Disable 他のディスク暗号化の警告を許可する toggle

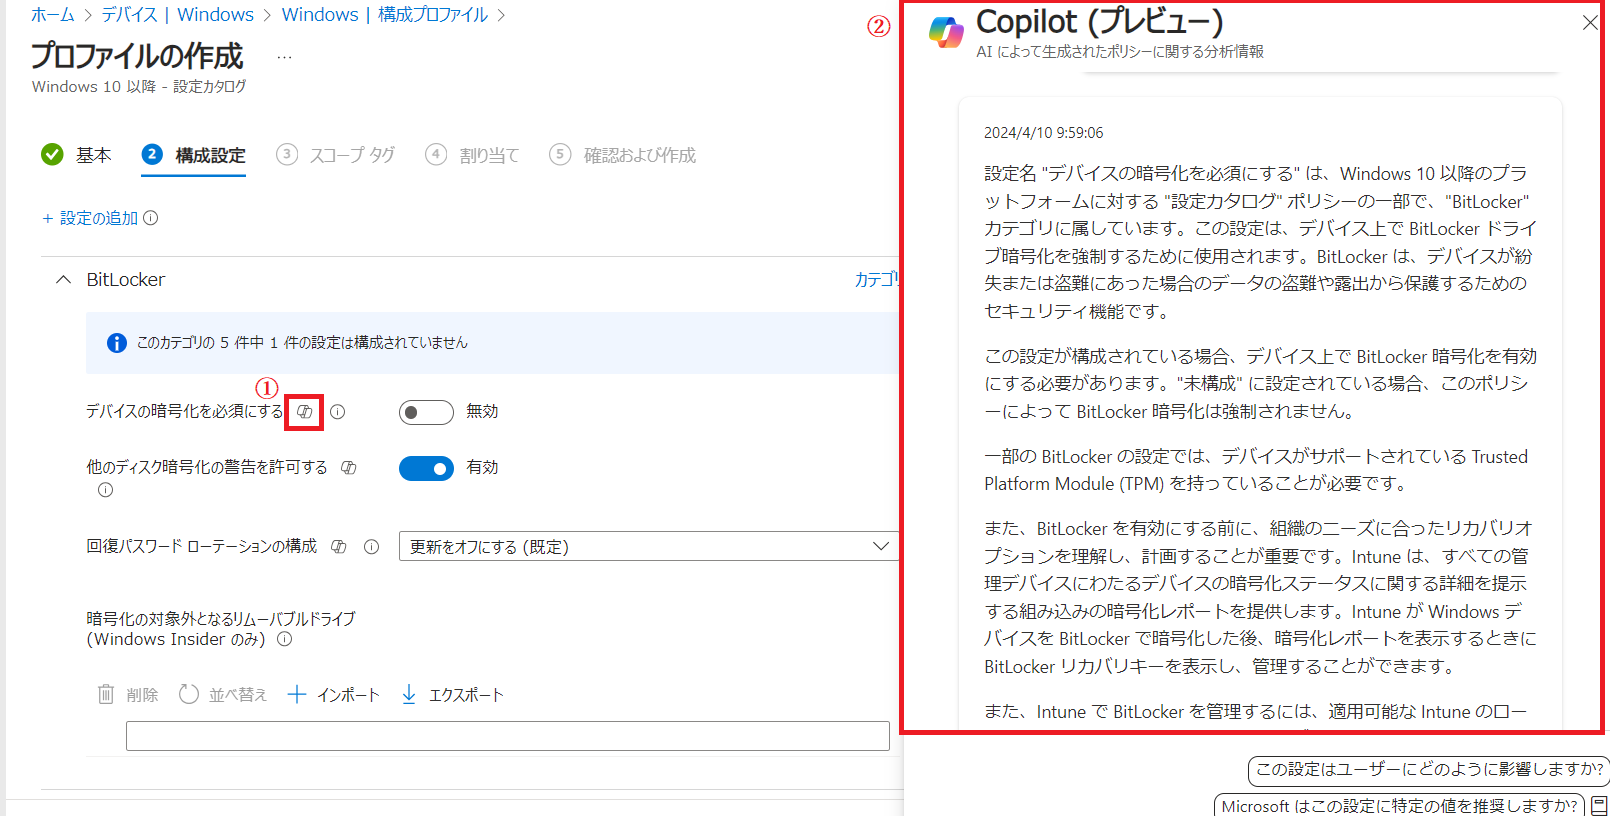(426, 468)
